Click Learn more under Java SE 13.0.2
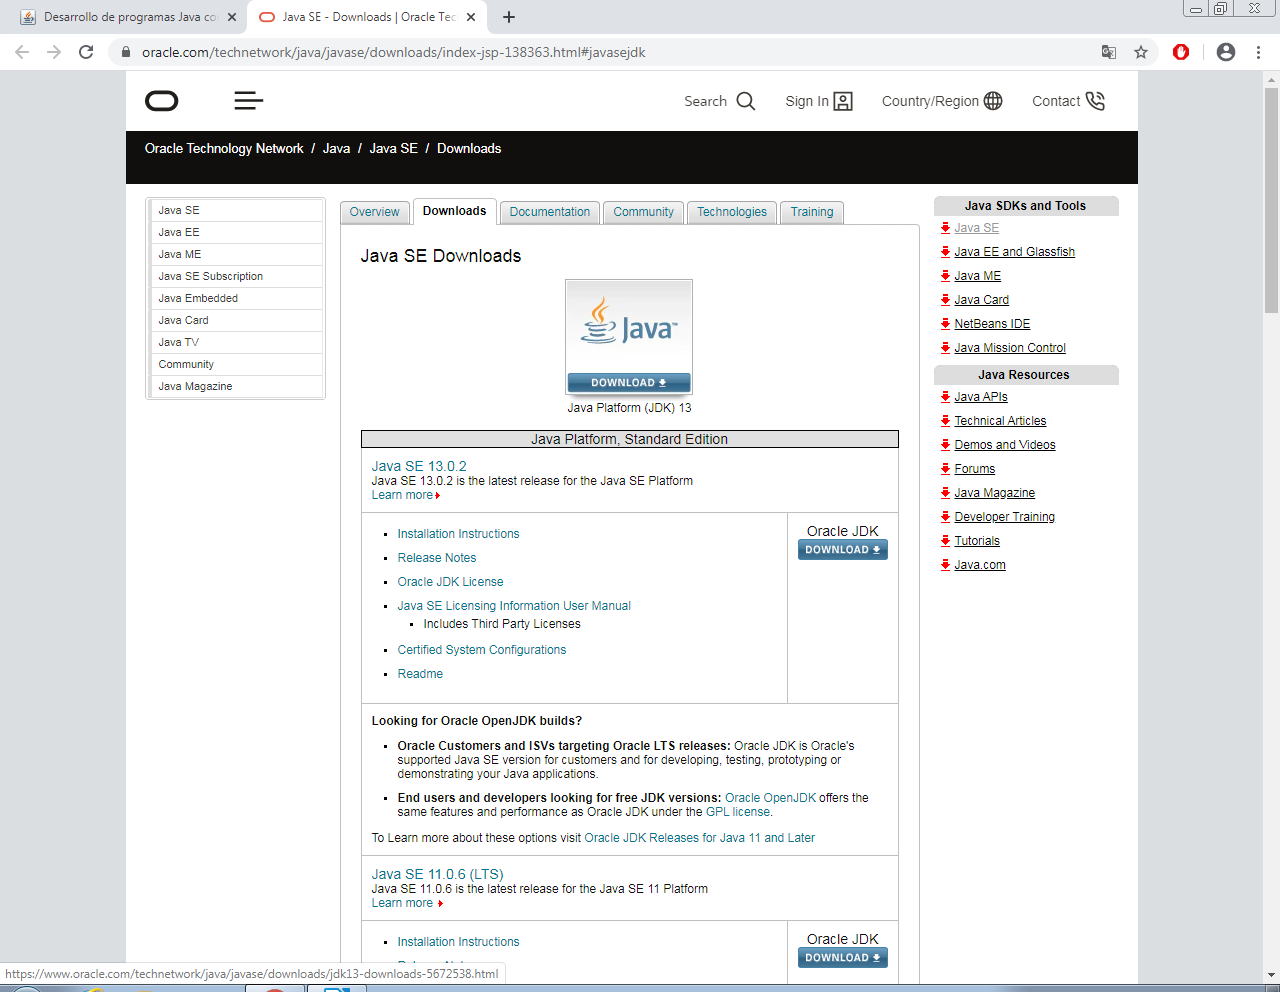 (x=403, y=495)
